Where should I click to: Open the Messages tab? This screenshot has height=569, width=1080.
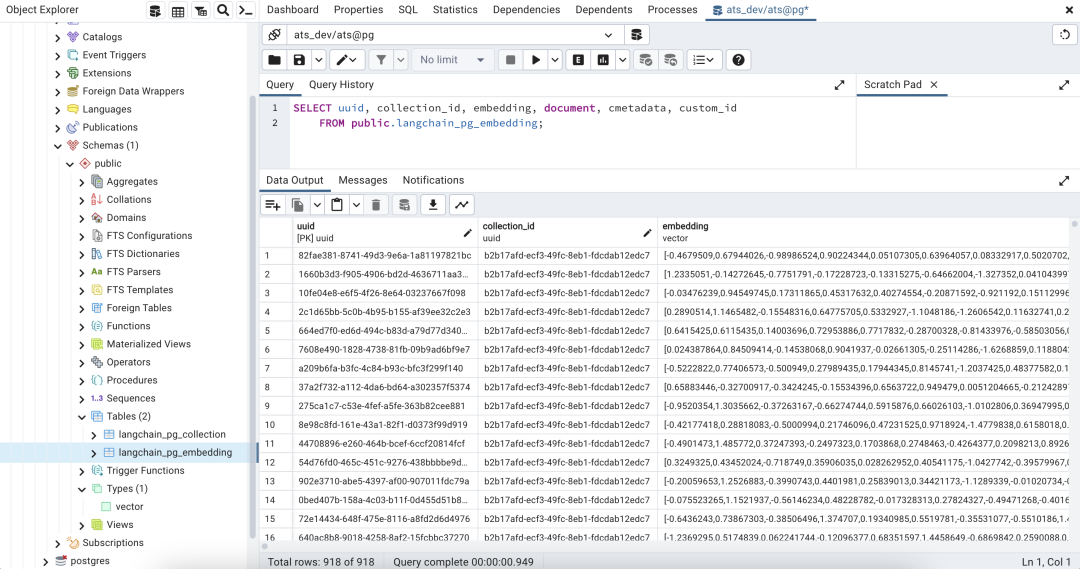tap(363, 180)
